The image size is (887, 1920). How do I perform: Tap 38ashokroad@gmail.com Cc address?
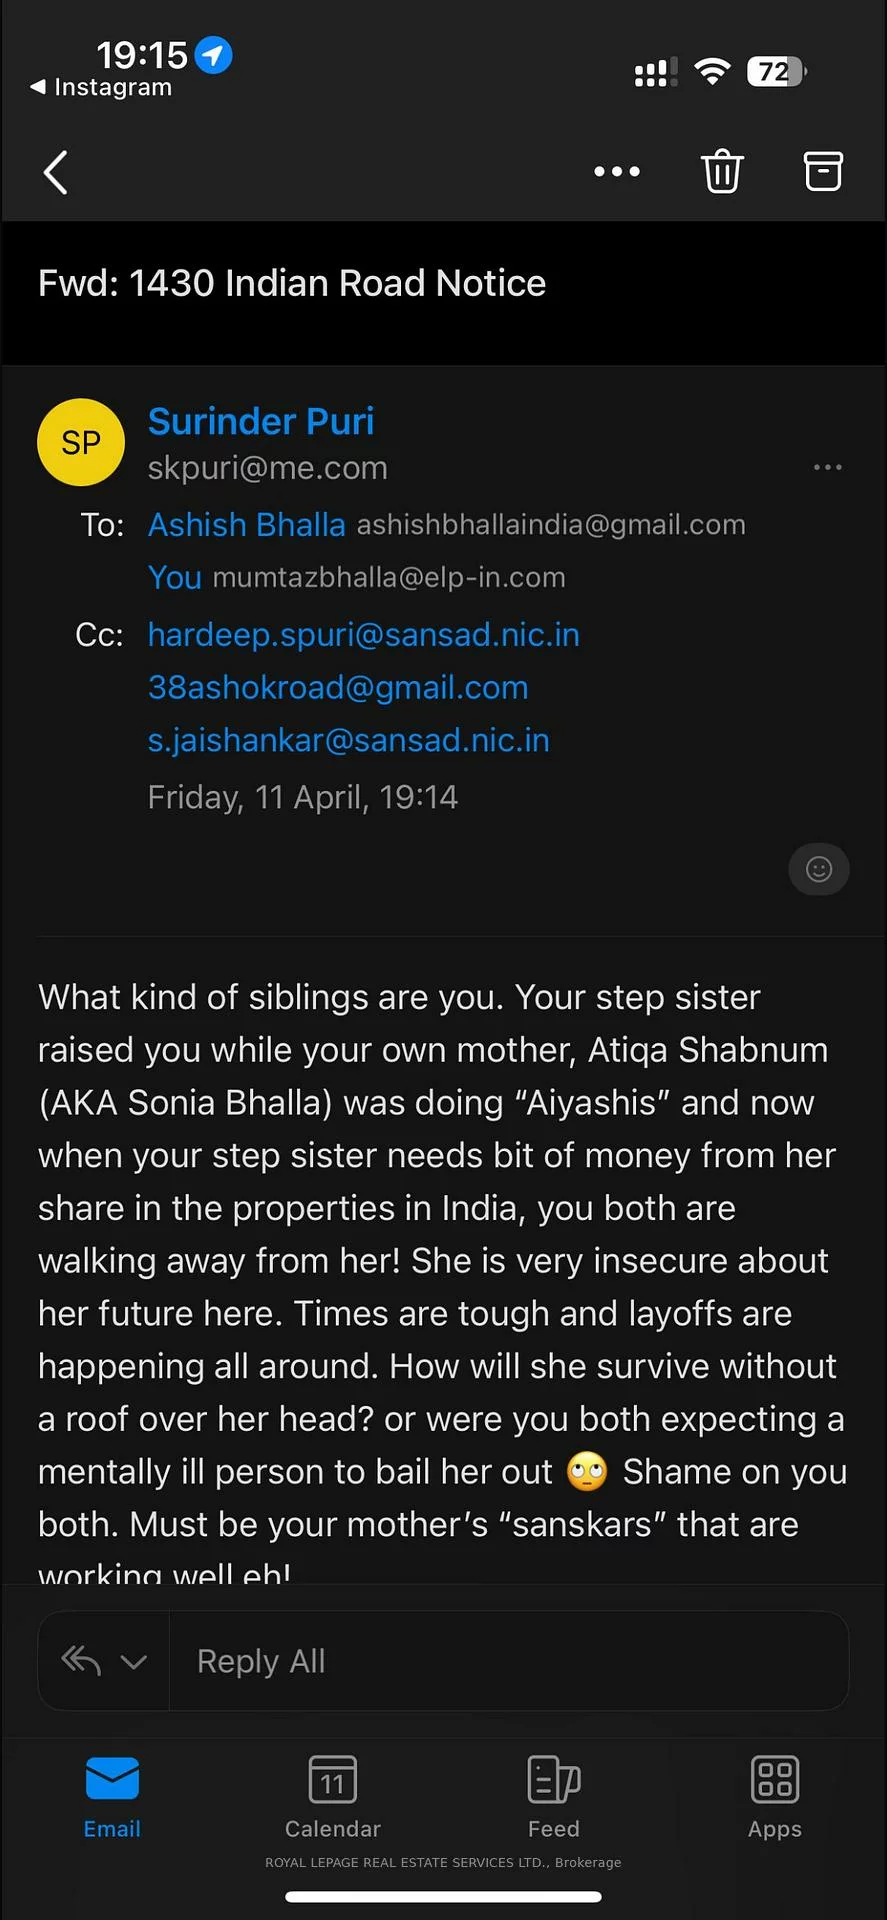tap(338, 687)
